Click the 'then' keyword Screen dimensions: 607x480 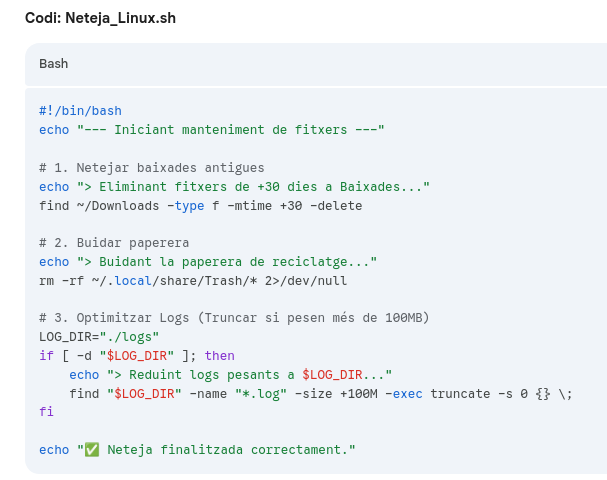pyautogui.click(x=220, y=356)
